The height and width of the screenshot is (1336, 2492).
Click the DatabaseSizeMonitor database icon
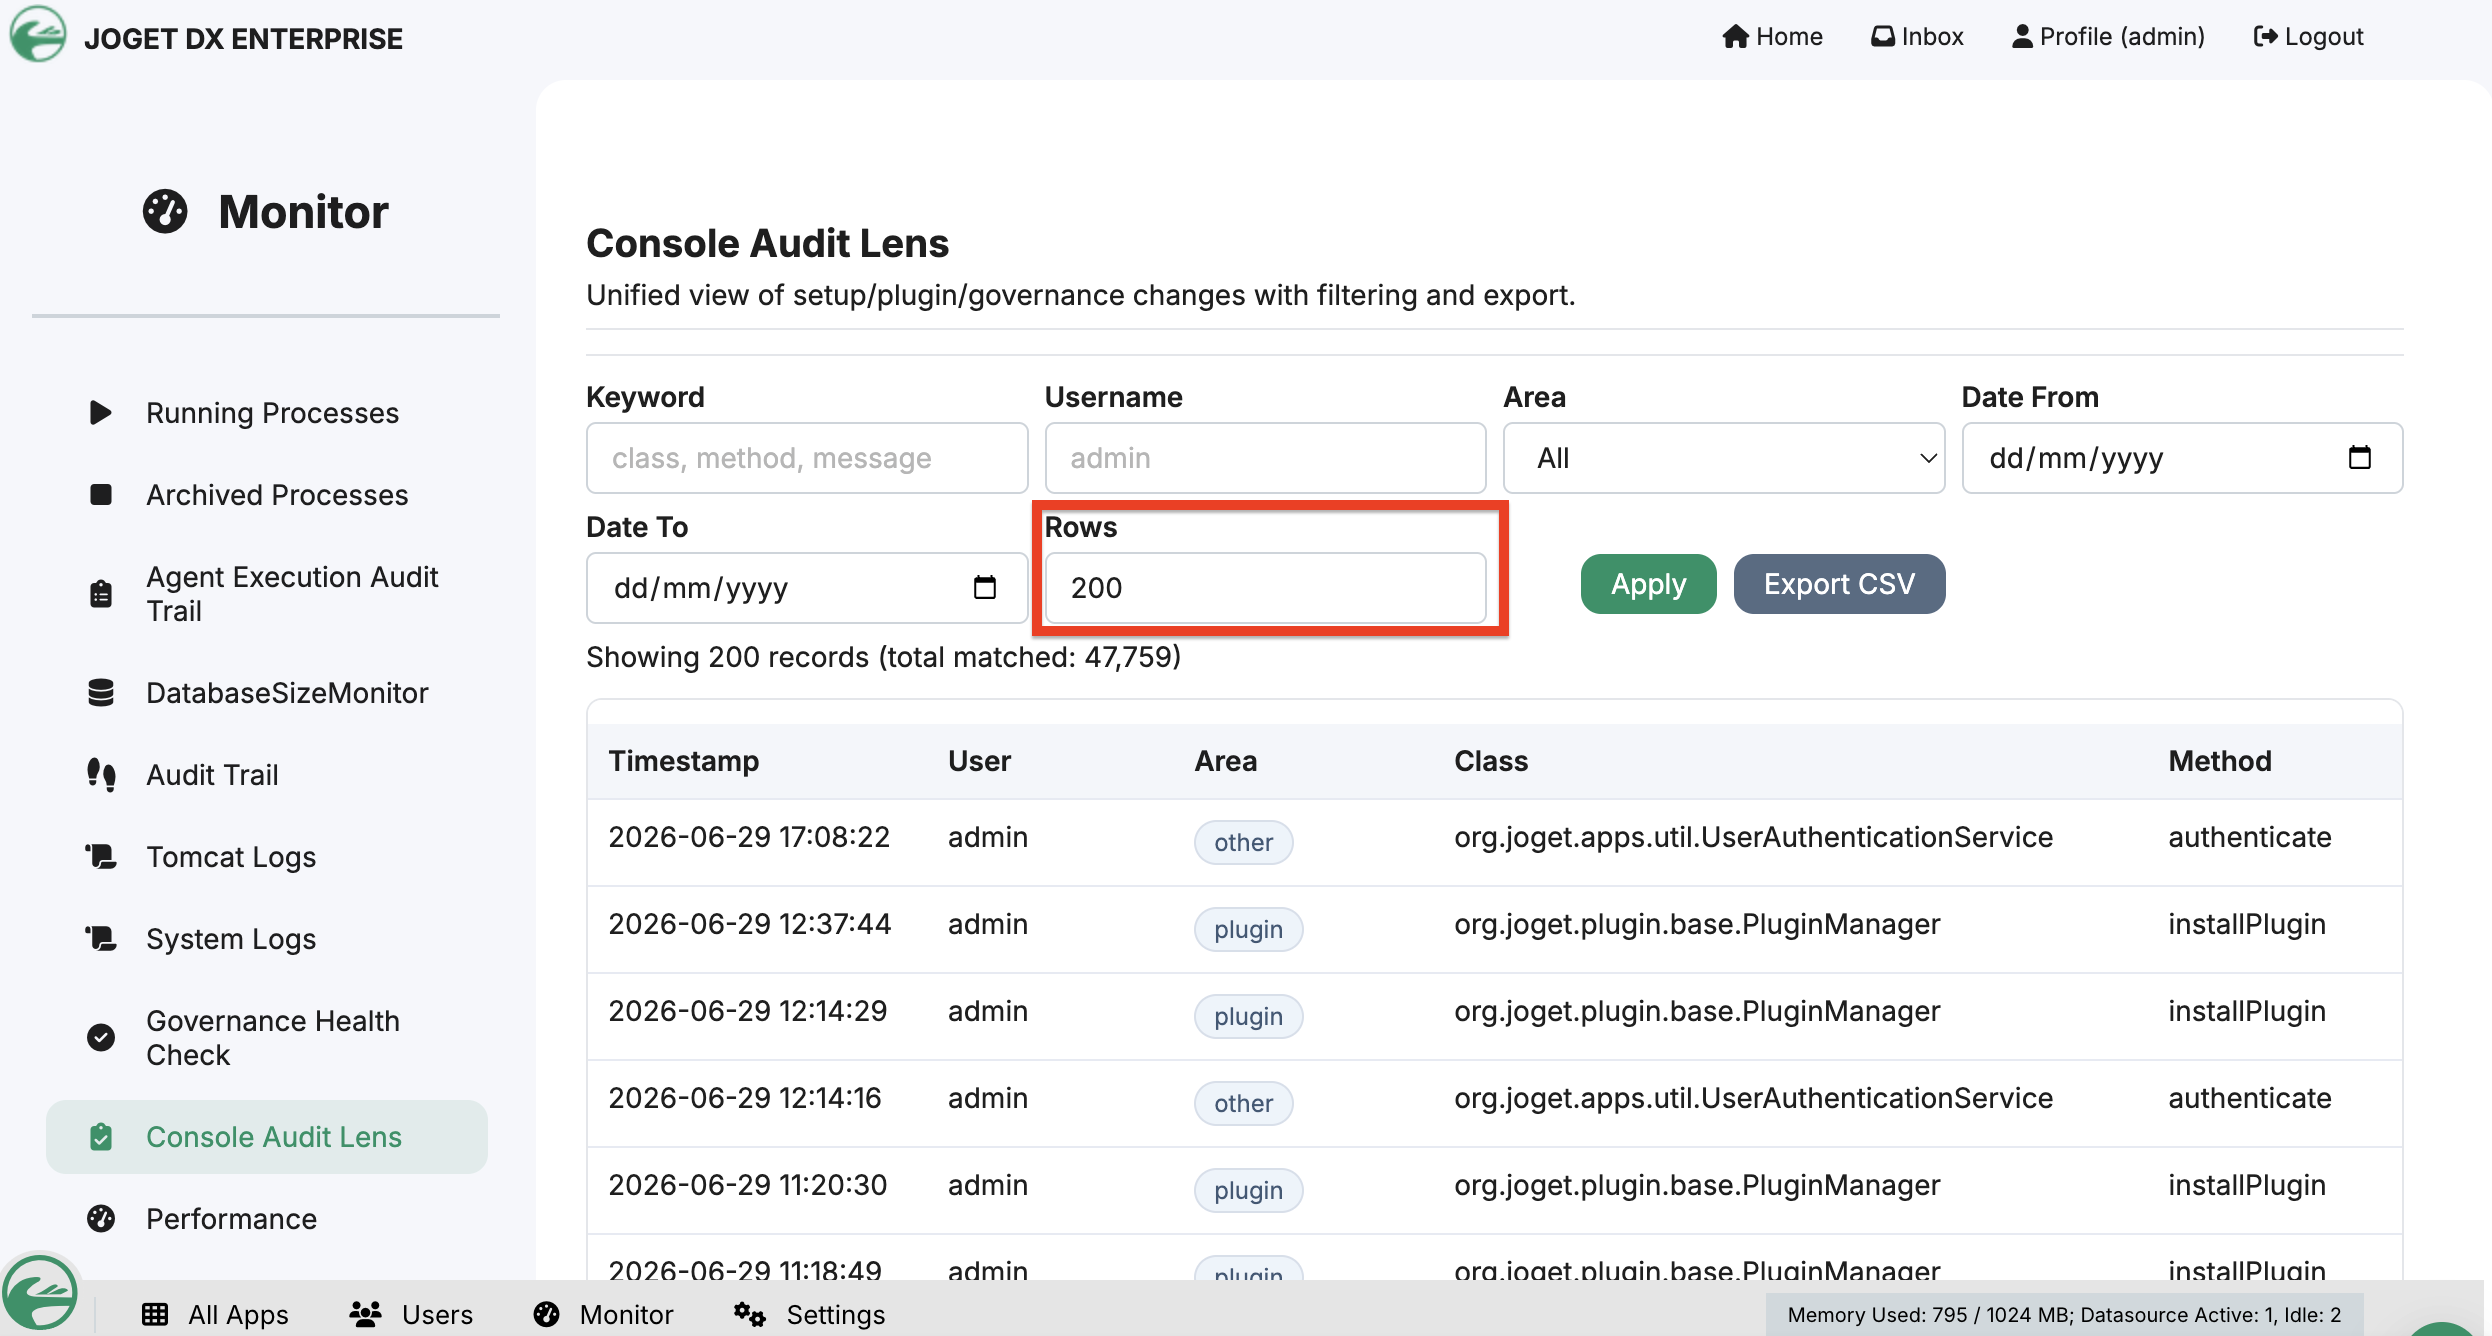point(100,692)
